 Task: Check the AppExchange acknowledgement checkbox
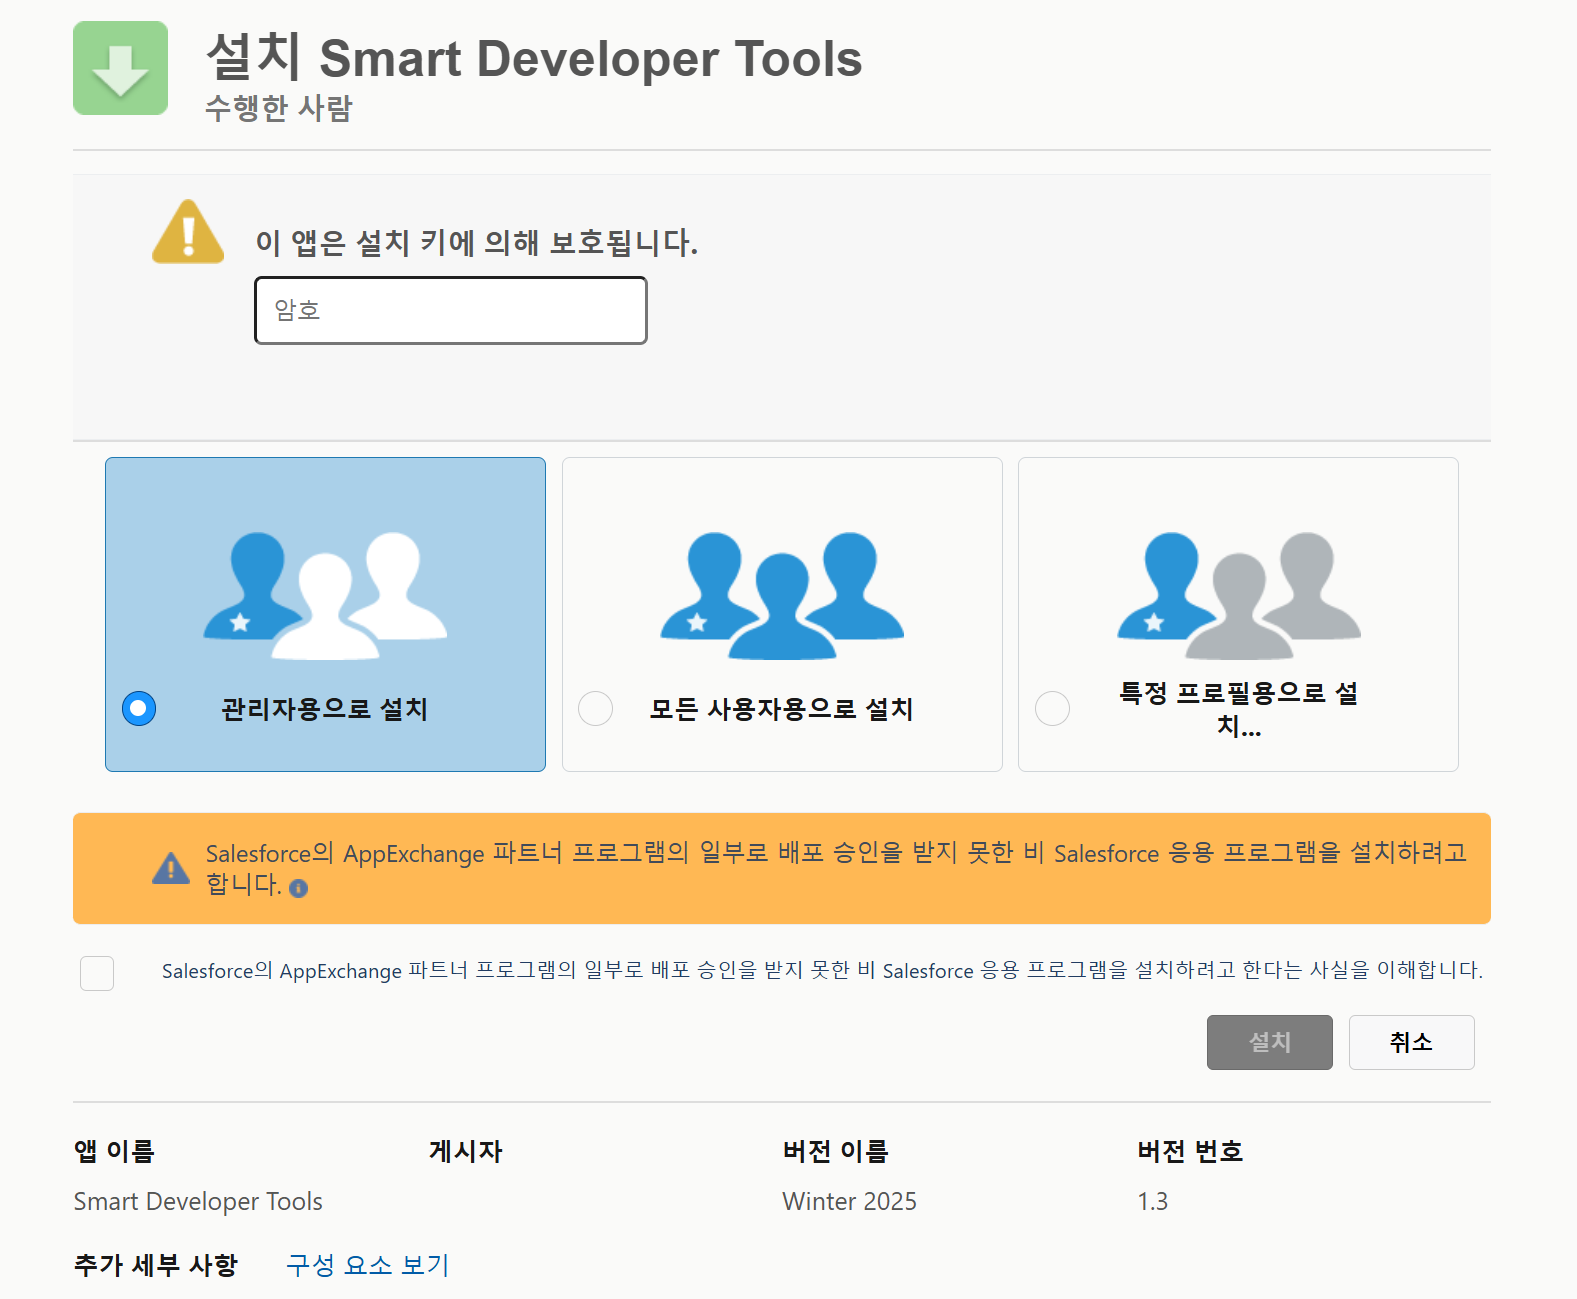click(97, 973)
